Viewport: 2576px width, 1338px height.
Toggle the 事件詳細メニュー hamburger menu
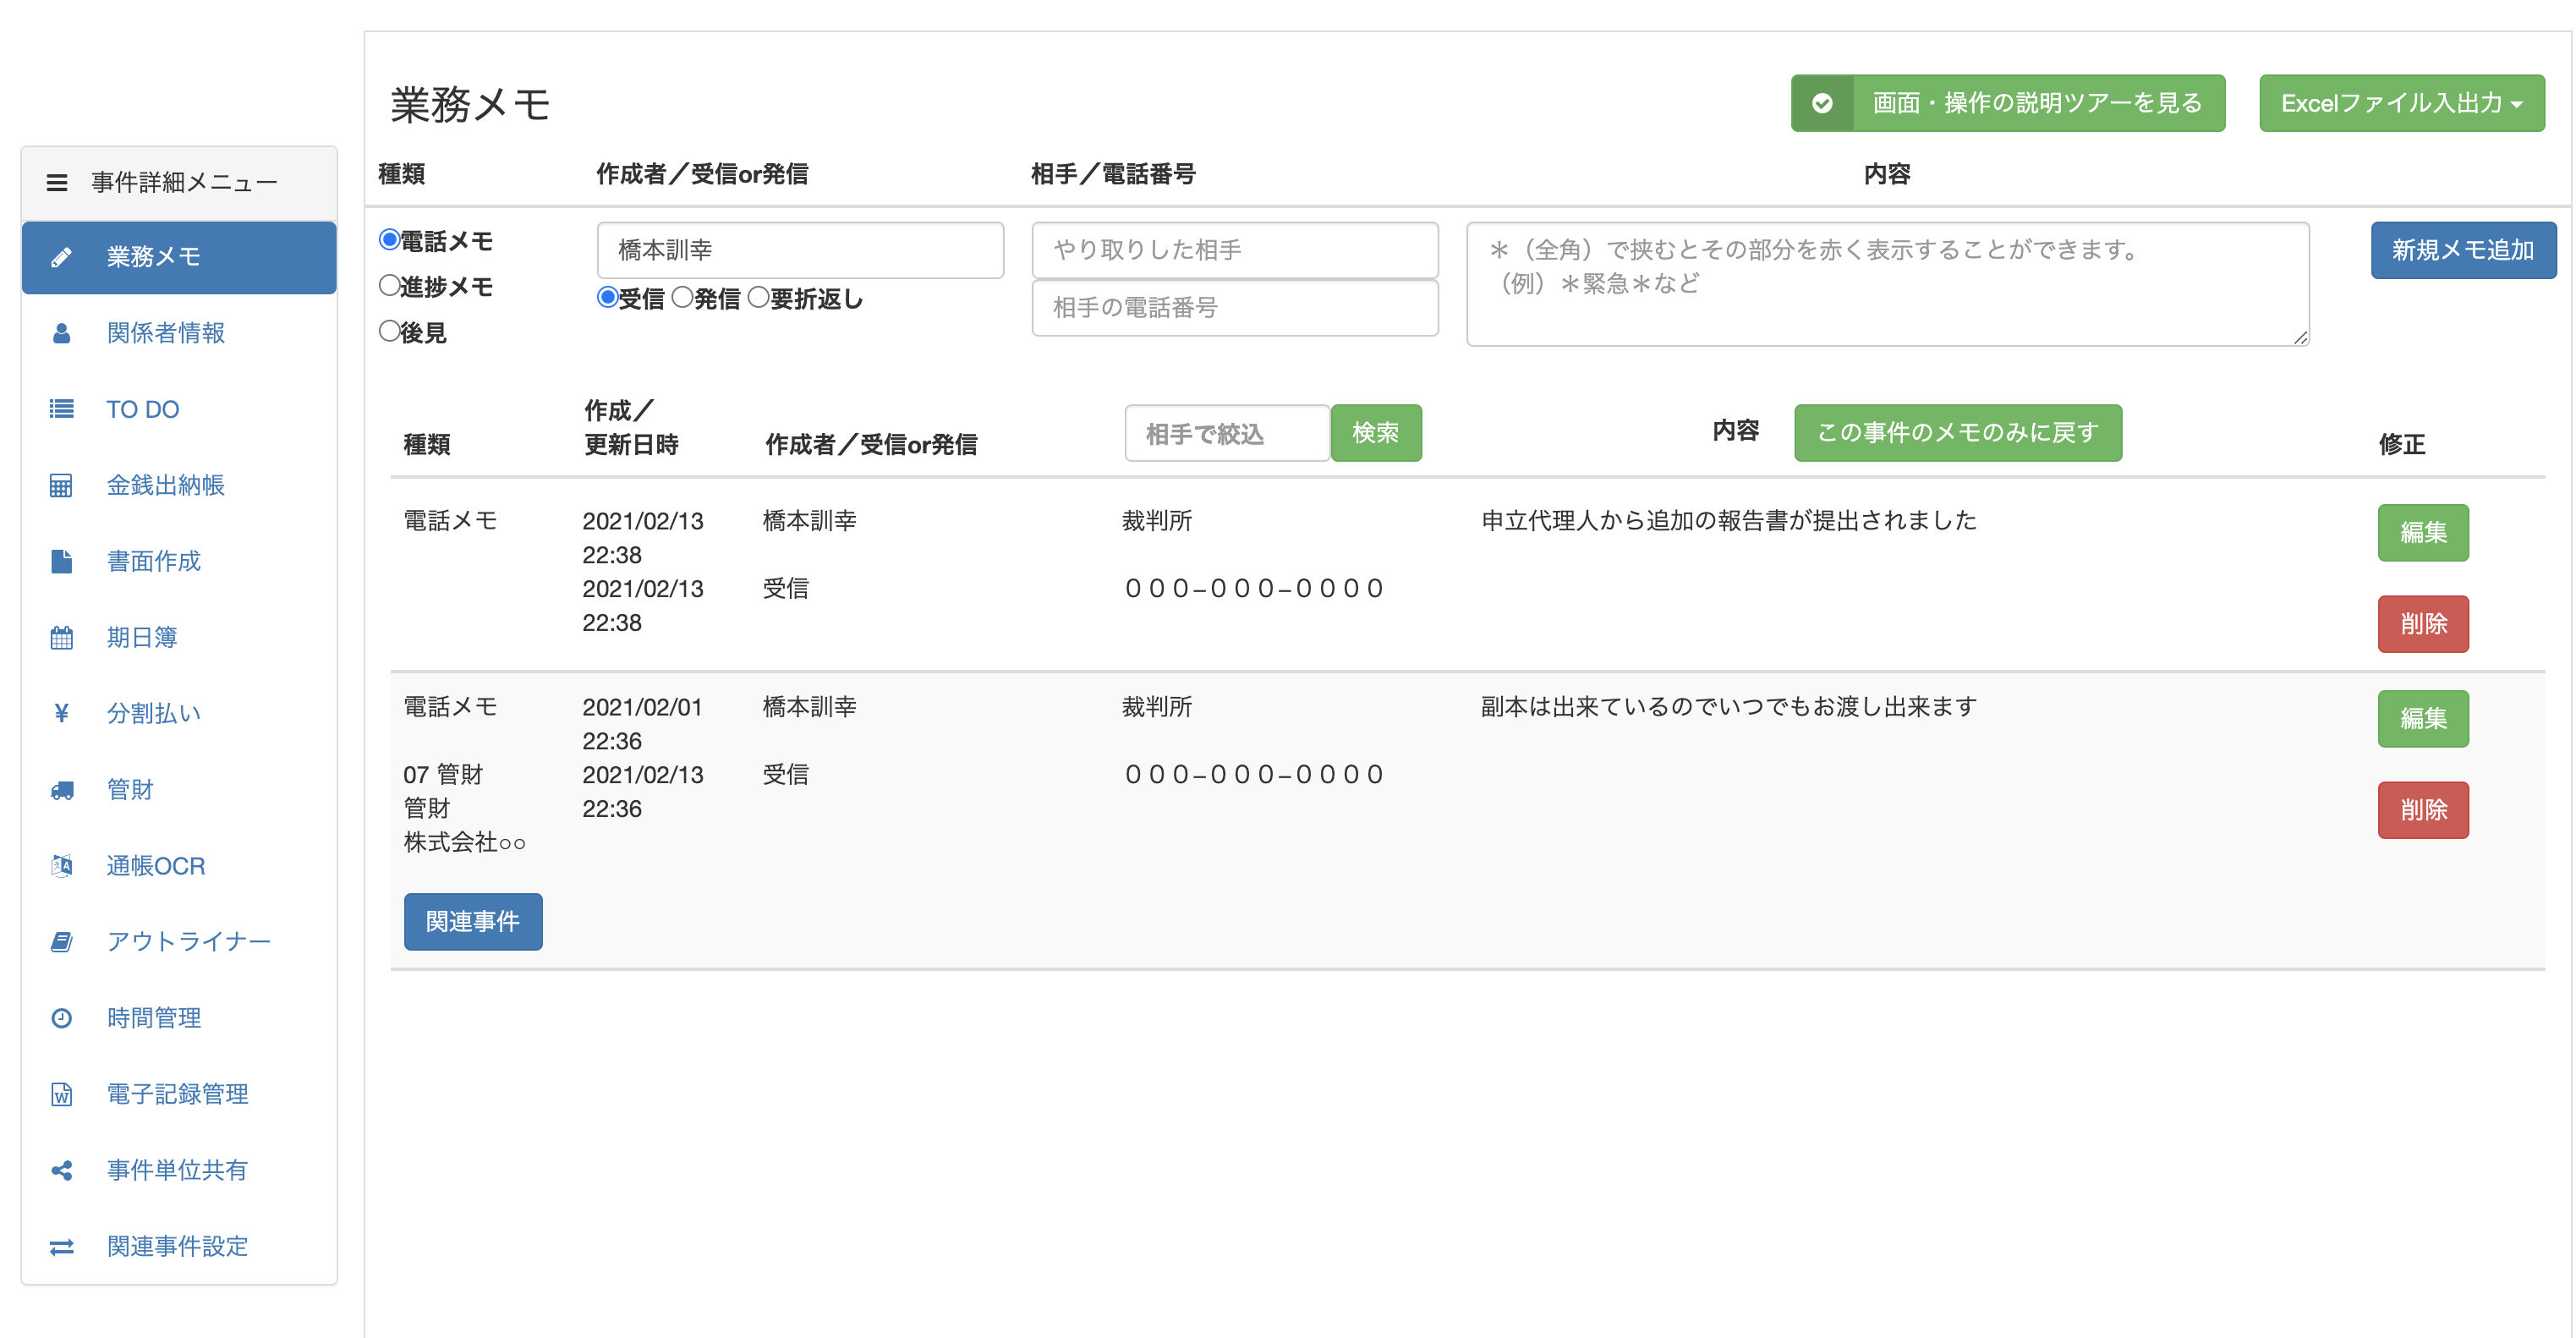click(57, 182)
